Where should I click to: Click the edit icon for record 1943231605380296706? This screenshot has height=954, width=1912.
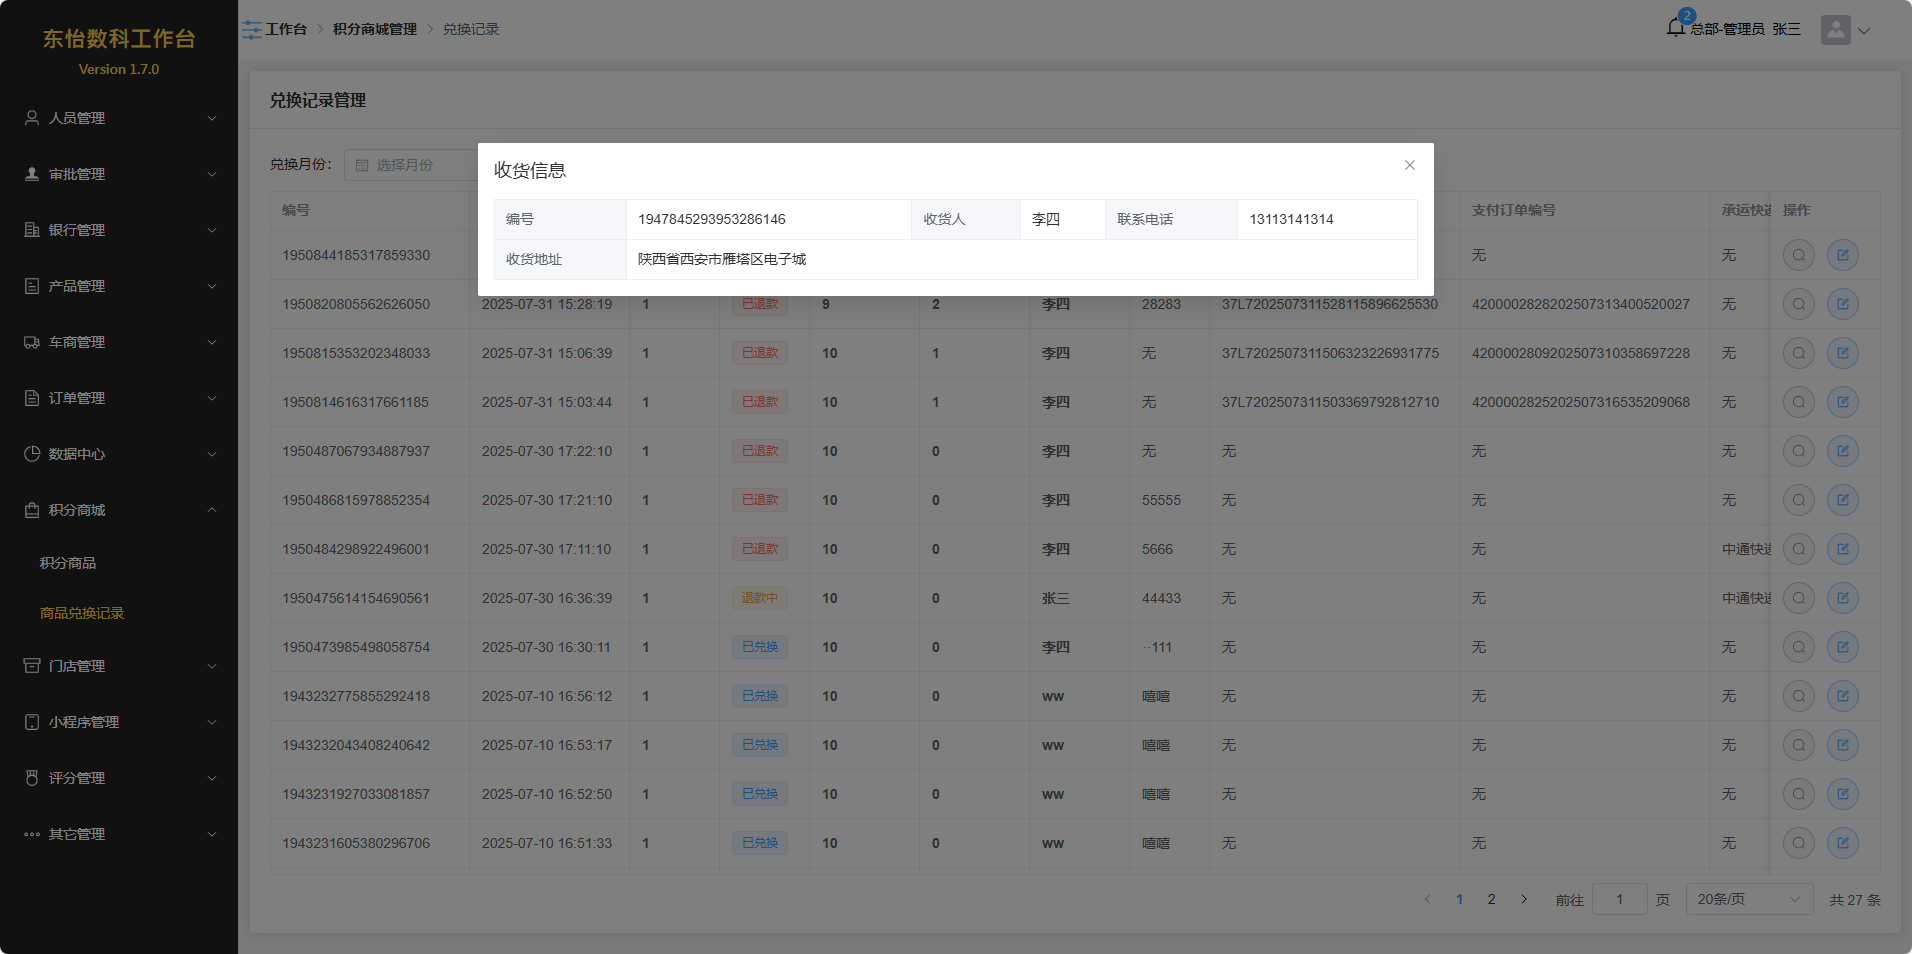pyautogui.click(x=1842, y=843)
